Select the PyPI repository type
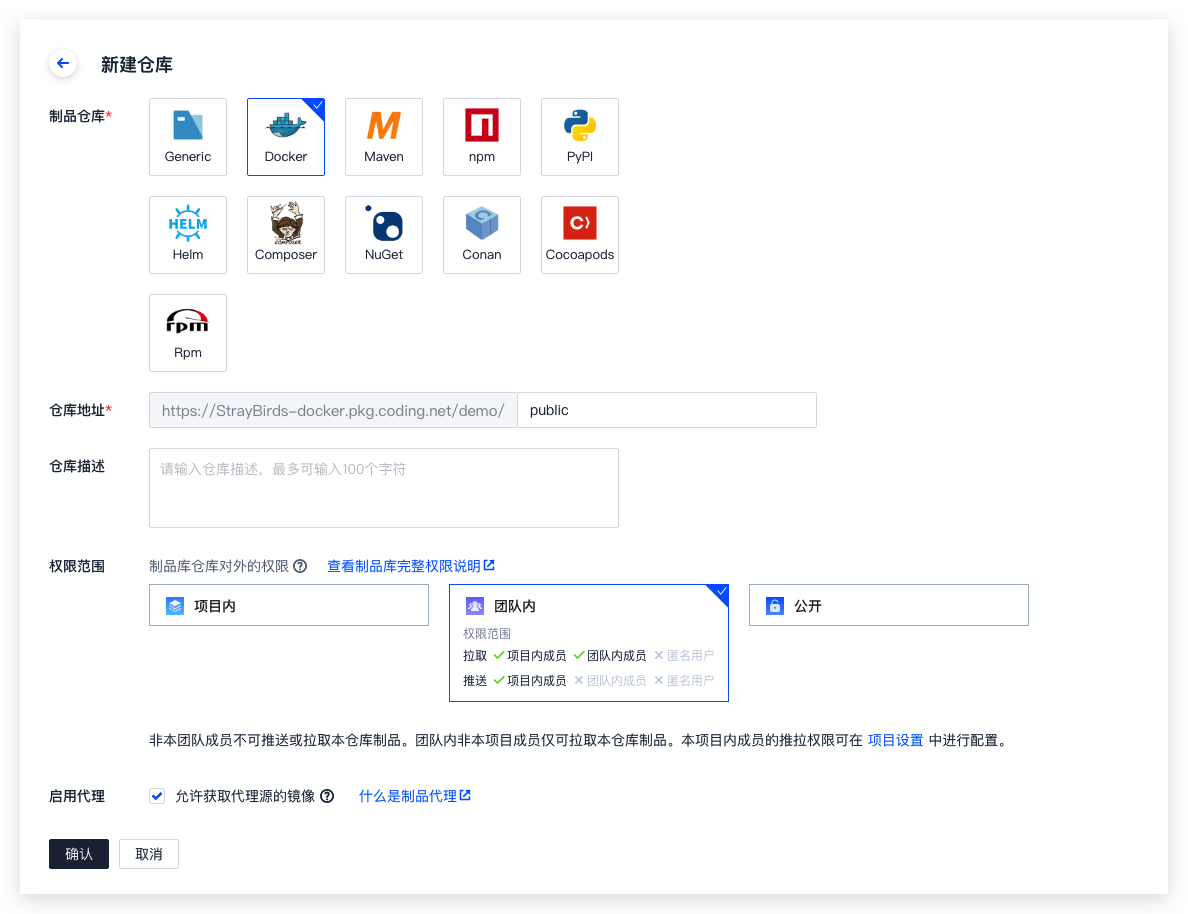This screenshot has height=914, width=1188. (580, 137)
